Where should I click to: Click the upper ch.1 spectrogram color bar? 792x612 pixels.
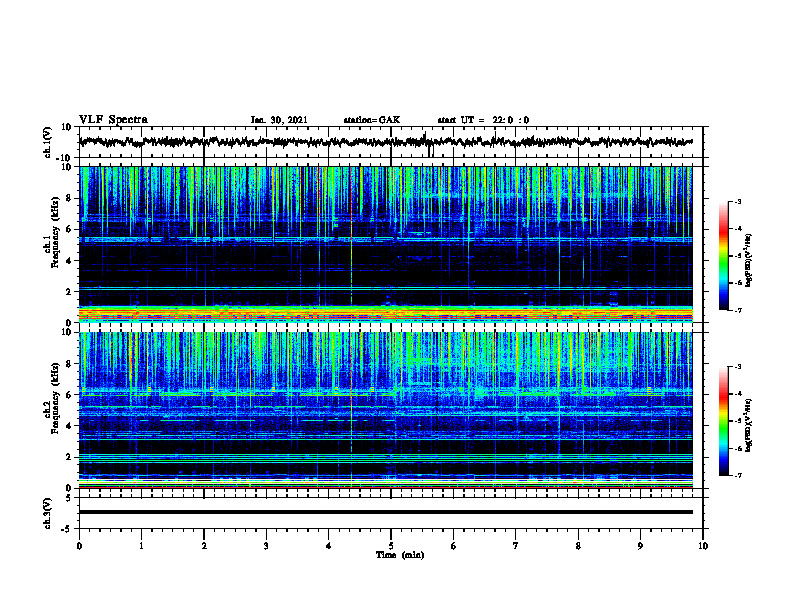click(x=724, y=256)
